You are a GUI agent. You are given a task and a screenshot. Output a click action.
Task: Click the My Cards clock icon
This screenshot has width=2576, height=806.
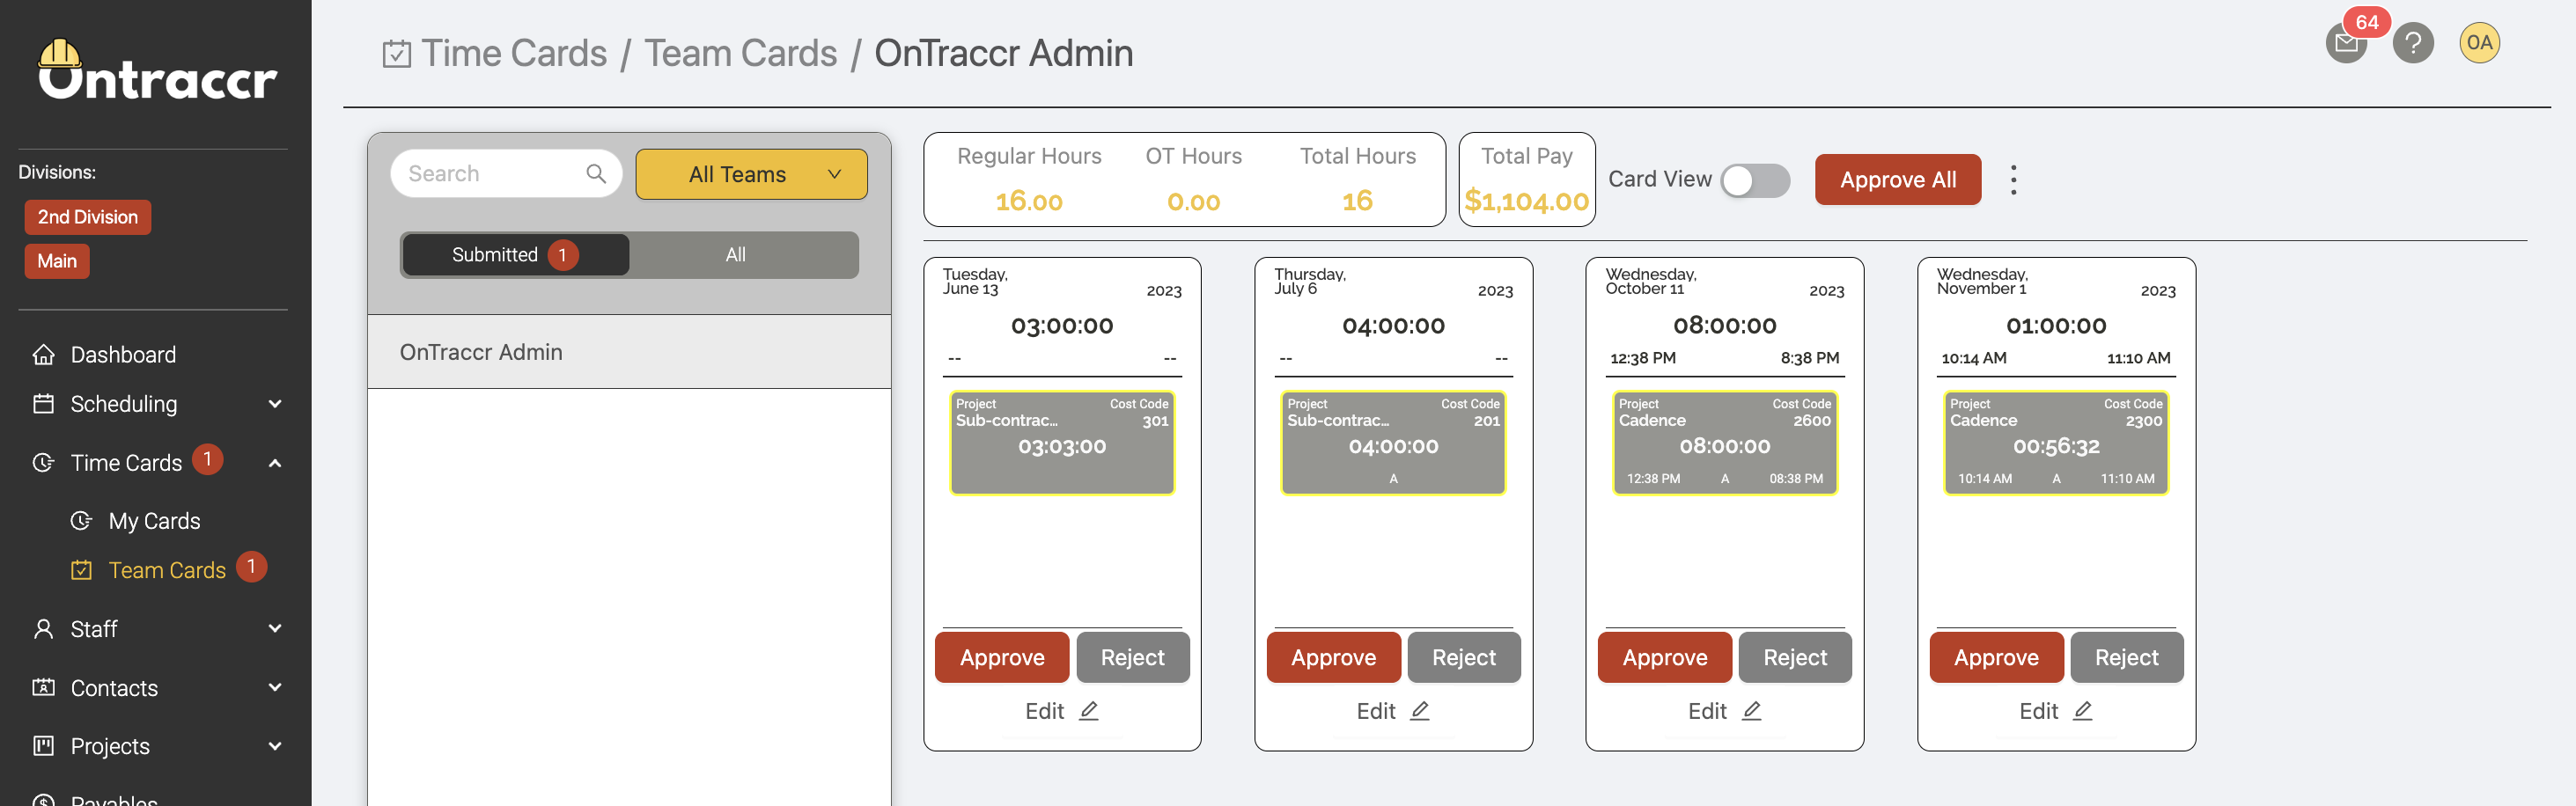coord(81,521)
